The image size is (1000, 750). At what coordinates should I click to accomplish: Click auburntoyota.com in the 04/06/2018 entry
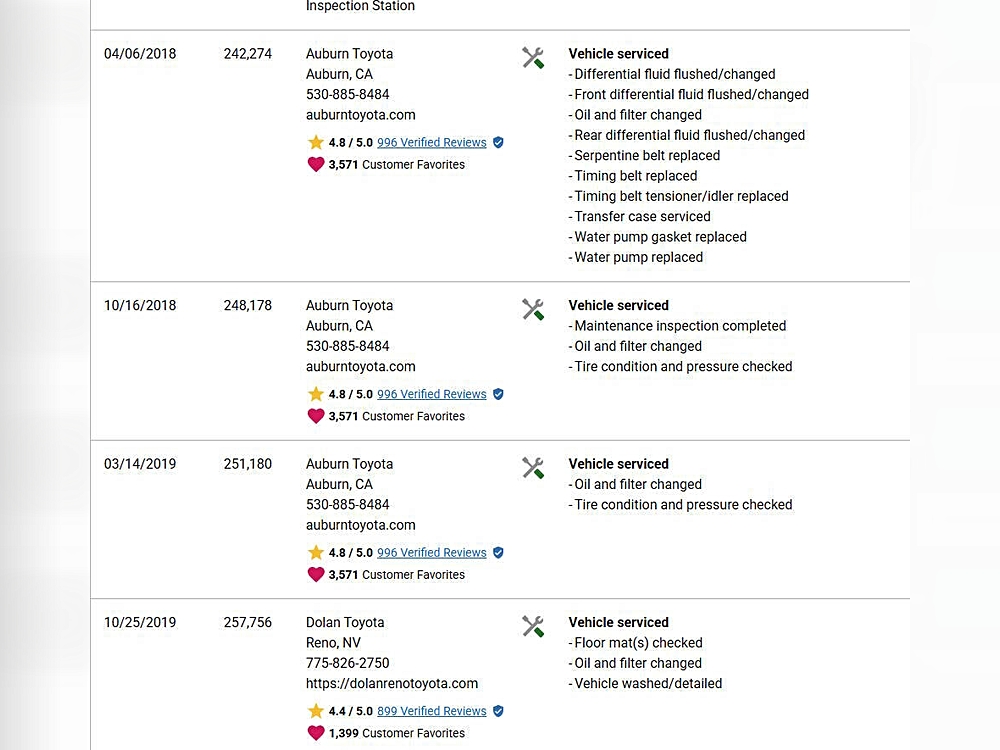(360, 115)
